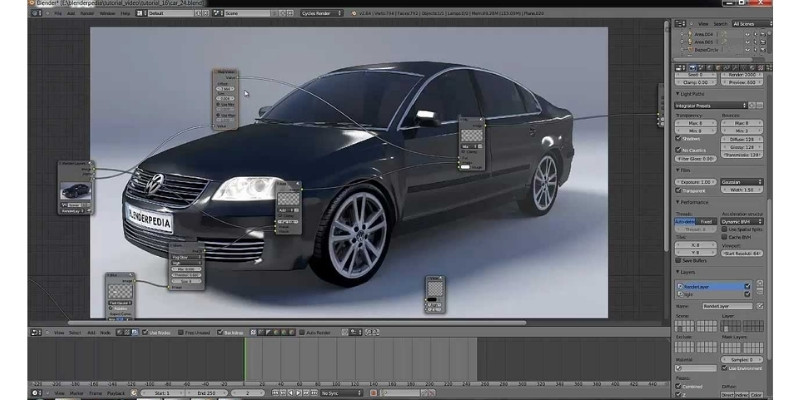The width and height of the screenshot is (800, 400).
Task: Toggle renderability camera icon for Area.005
Action: coord(763,42)
